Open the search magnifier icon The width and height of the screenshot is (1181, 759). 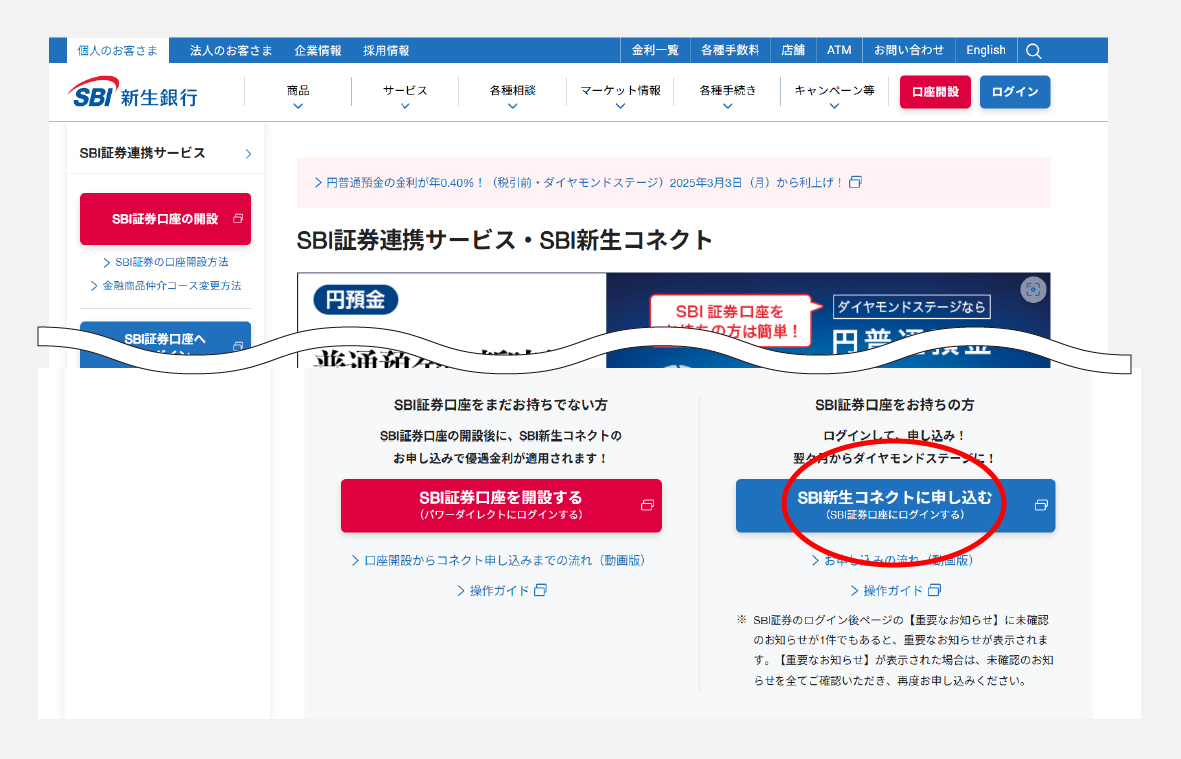coord(1033,50)
